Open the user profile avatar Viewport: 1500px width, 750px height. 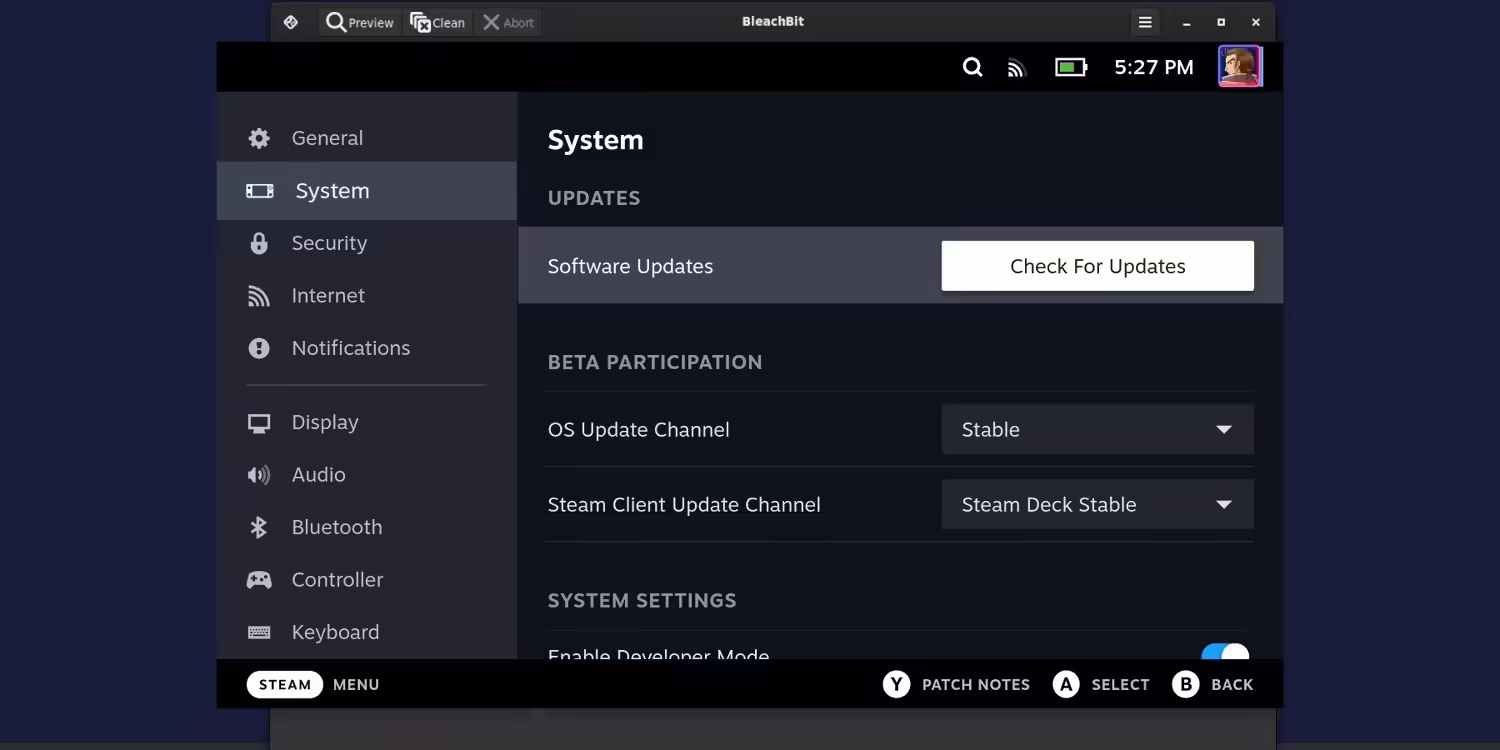1240,67
